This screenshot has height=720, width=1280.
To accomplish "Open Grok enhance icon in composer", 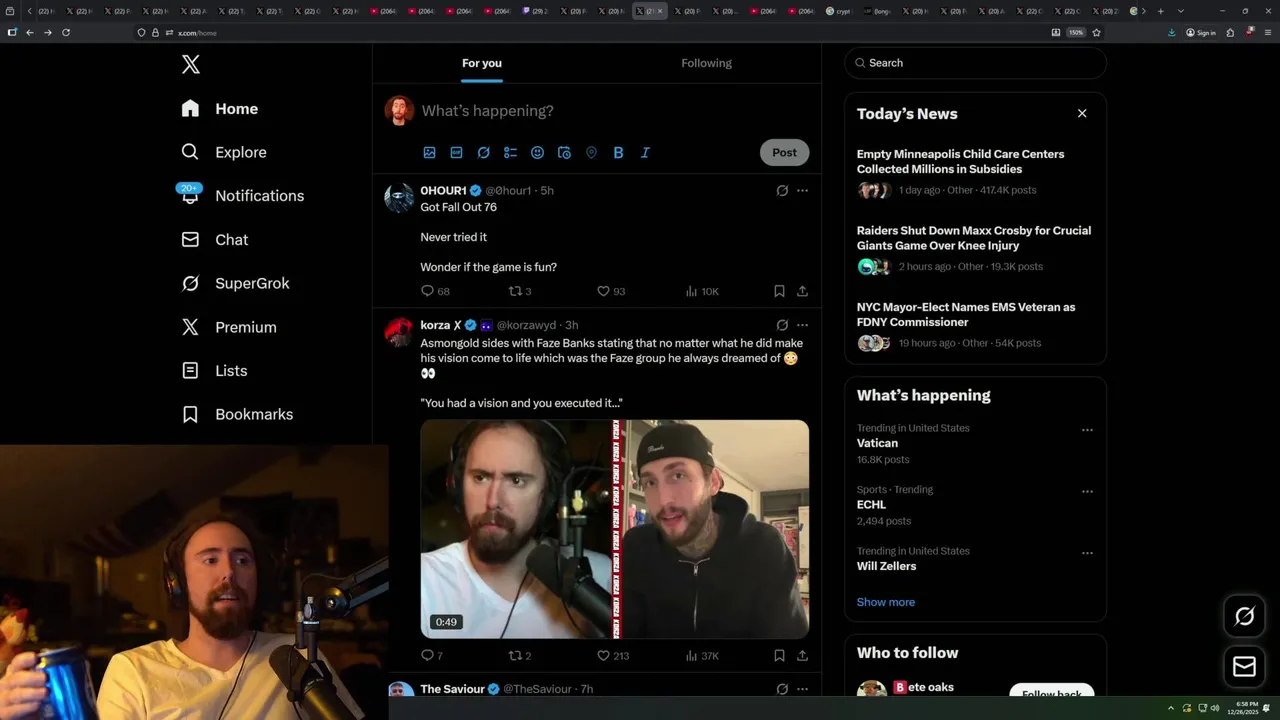I will pos(484,153).
